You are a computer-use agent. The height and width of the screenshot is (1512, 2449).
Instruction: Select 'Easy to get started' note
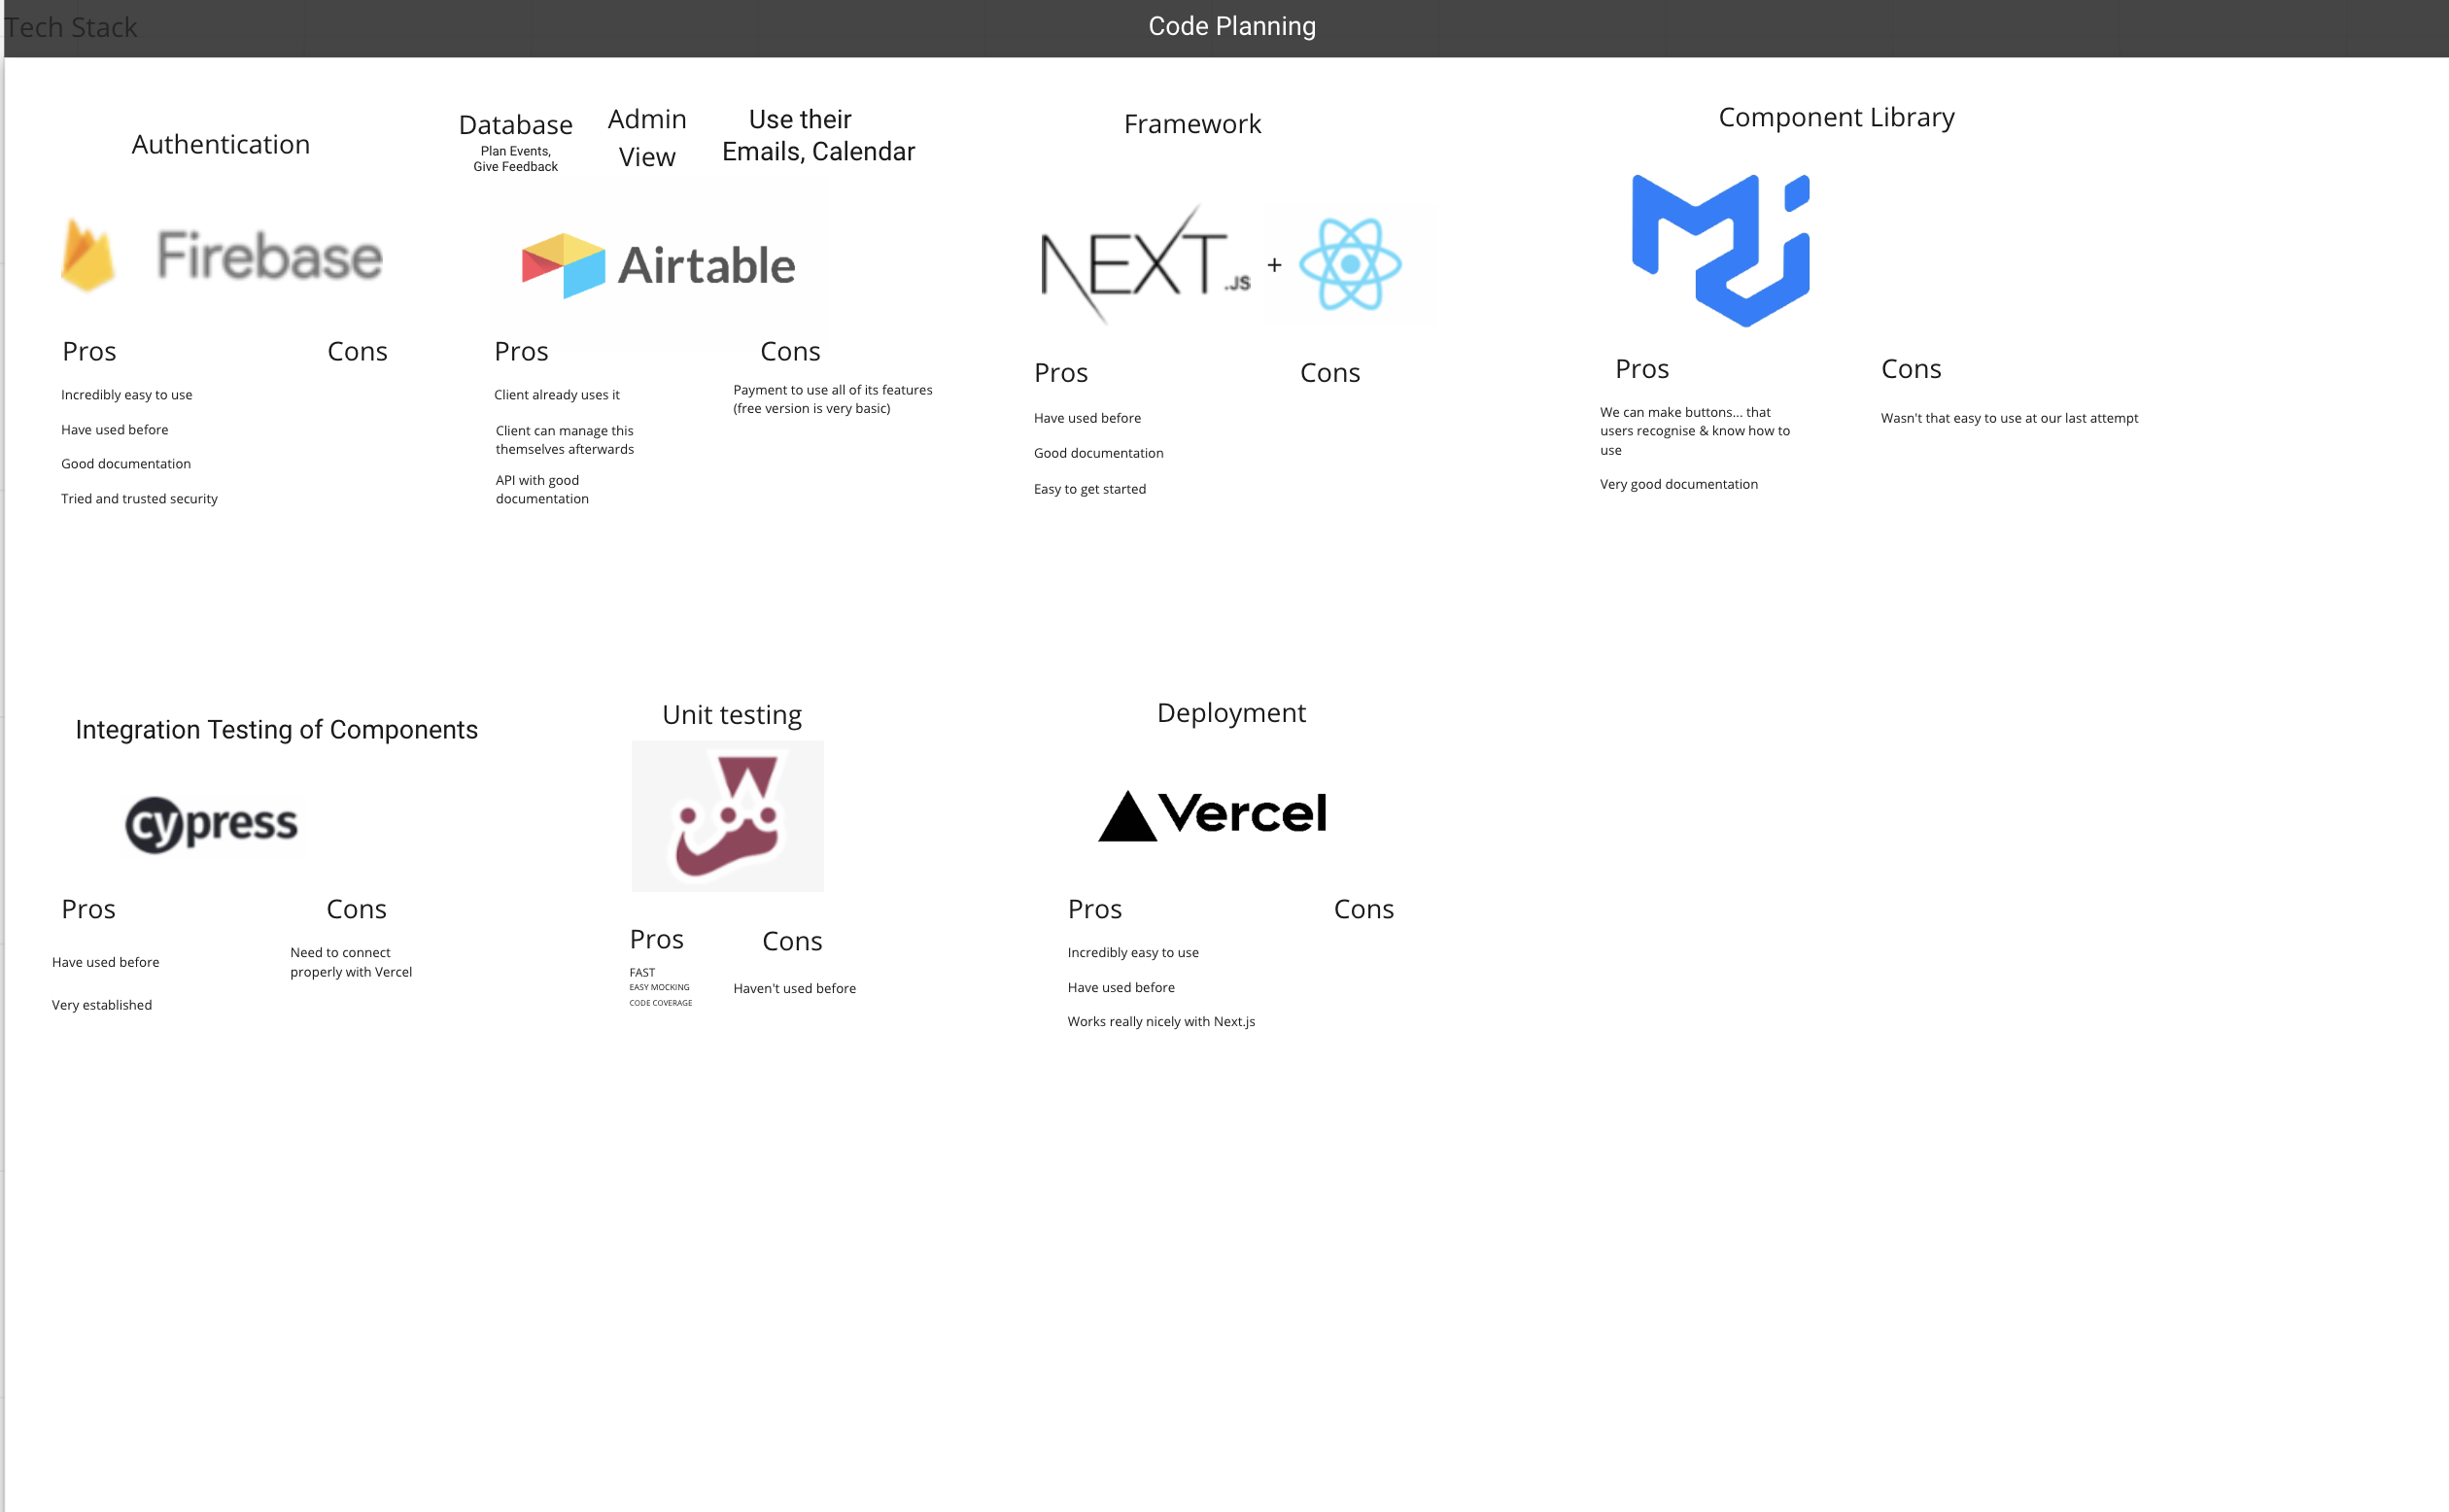1090,489
